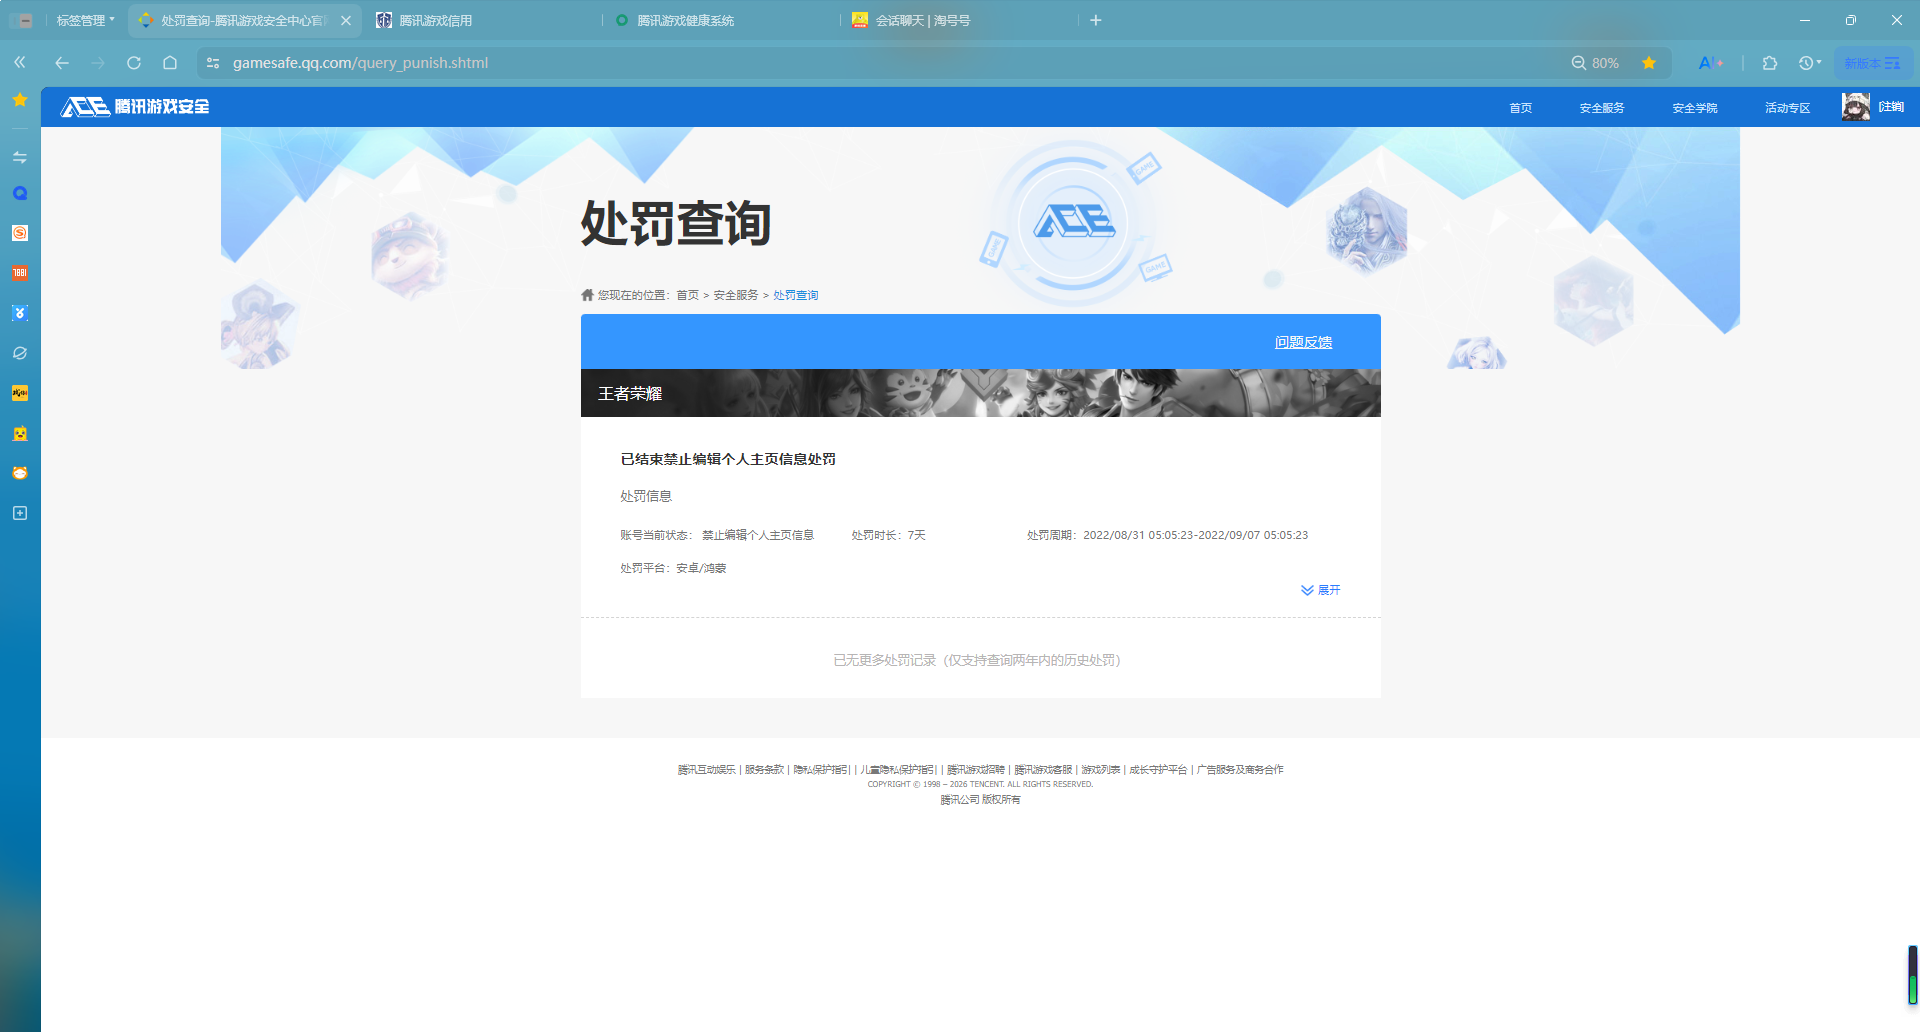1920x1032 pixels.
Task: Click the page-top ACE circular emblem
Action: pyautogui.click(x=1073, y=221)
